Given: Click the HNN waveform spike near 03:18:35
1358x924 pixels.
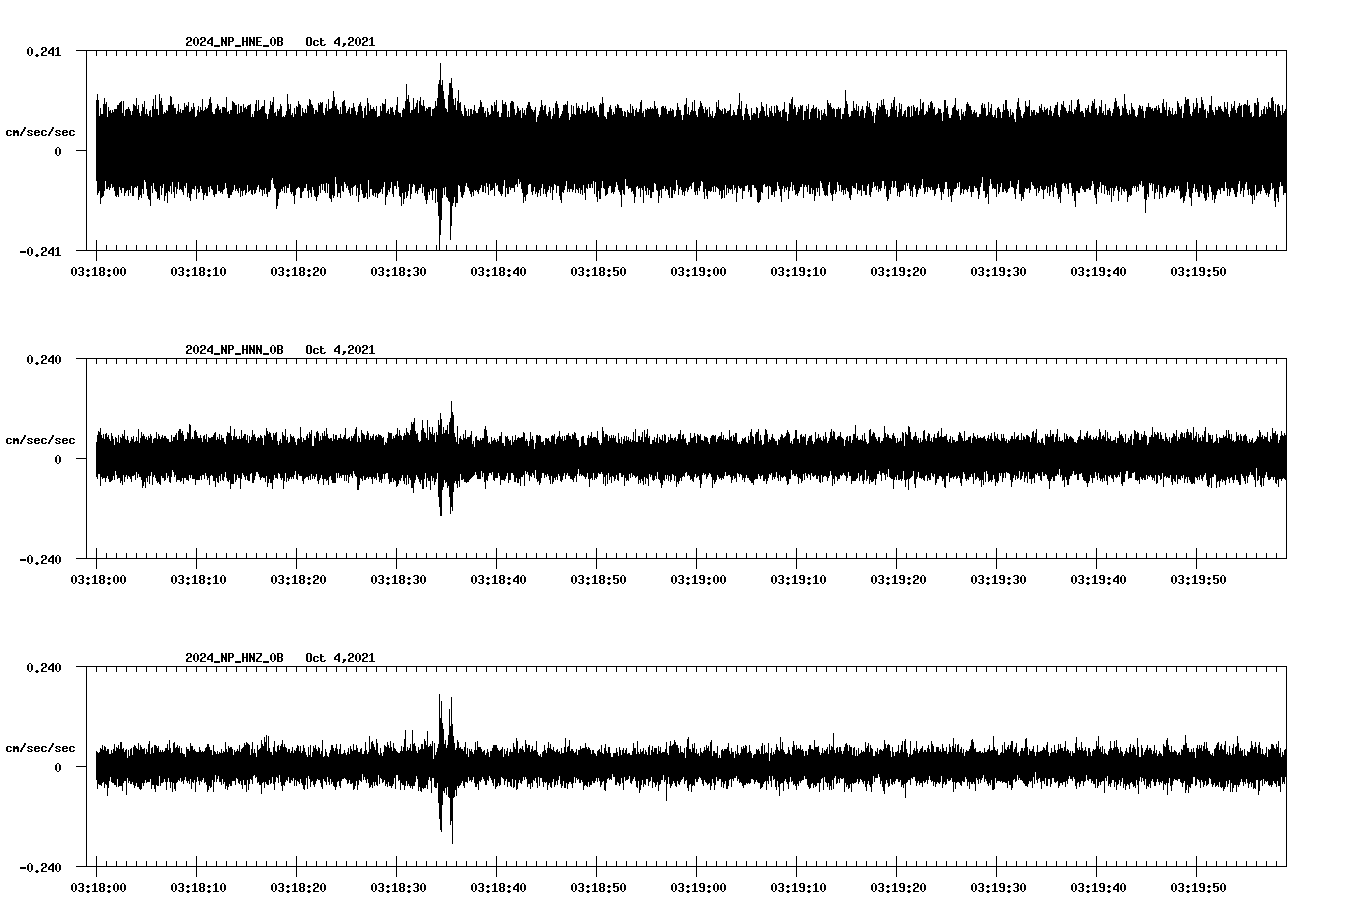Looking at the screenshot, I should [451, 457].
